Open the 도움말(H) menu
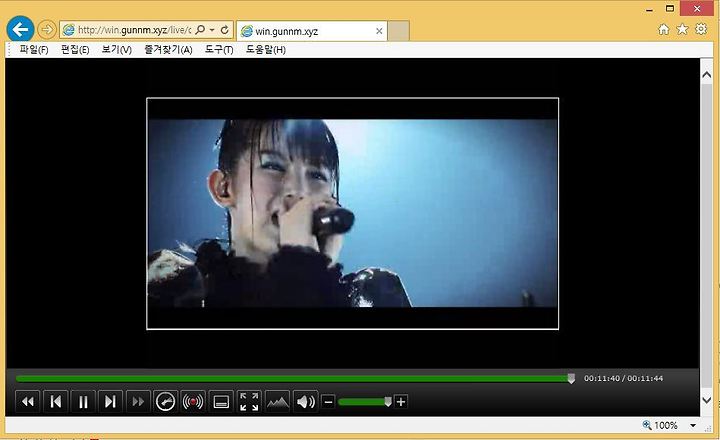Viewport: 720px width, 440px height. tap(266, 50)
